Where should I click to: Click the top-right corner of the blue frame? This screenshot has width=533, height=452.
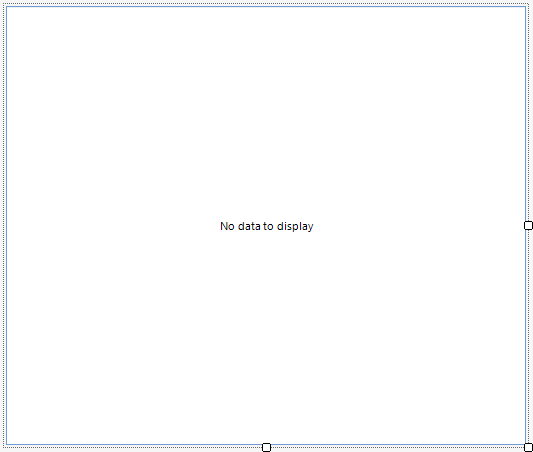[526, 6]
